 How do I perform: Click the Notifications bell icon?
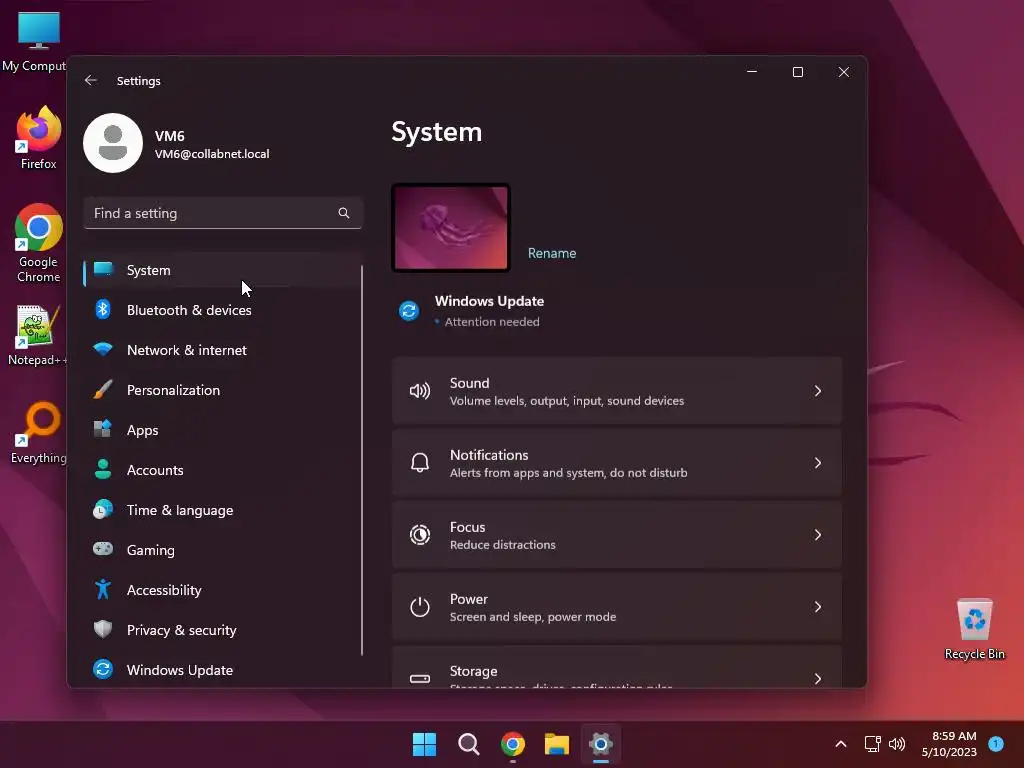[x=420, y=462]
